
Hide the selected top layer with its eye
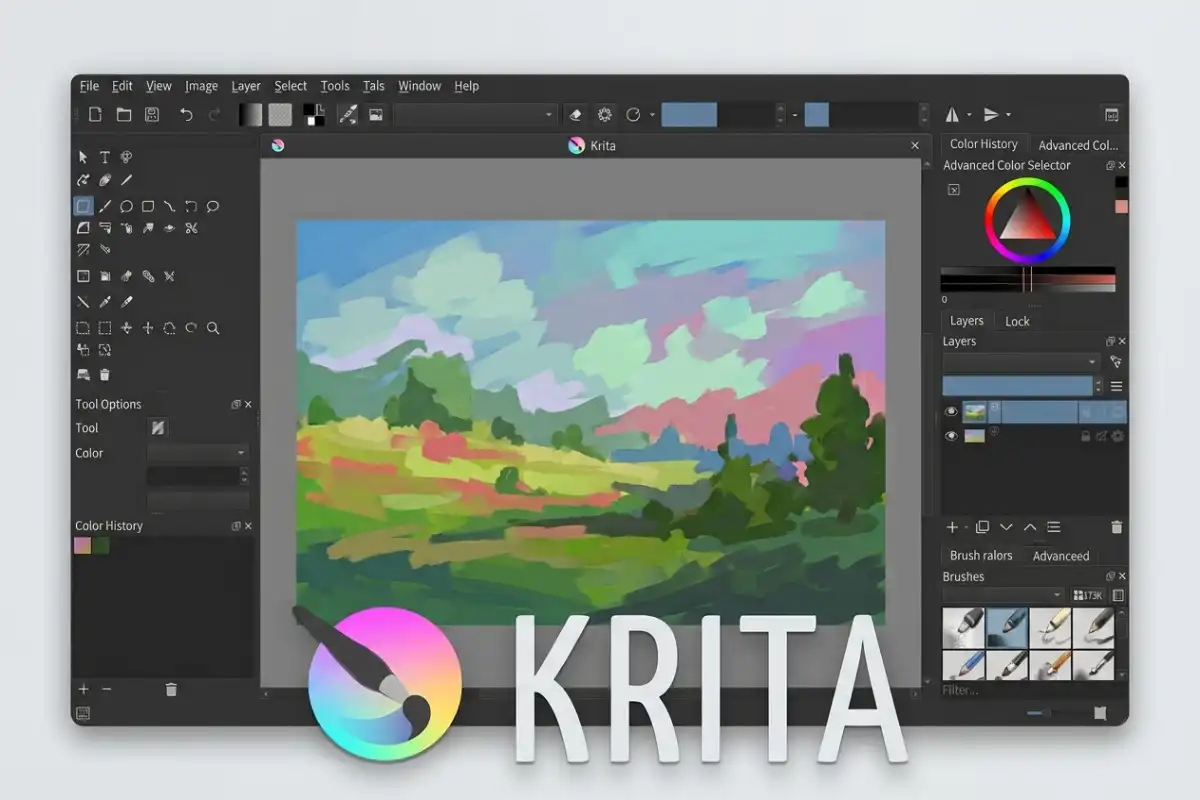[951, 411]
